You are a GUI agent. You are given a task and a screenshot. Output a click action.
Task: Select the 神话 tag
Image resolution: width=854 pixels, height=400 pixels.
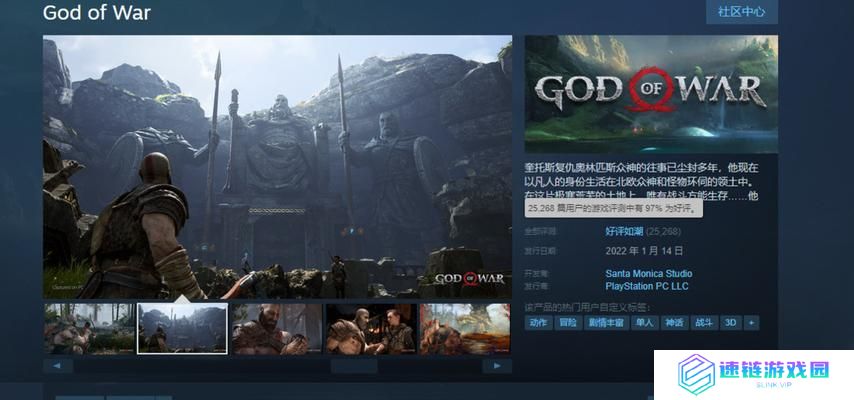tap(675, 323)
